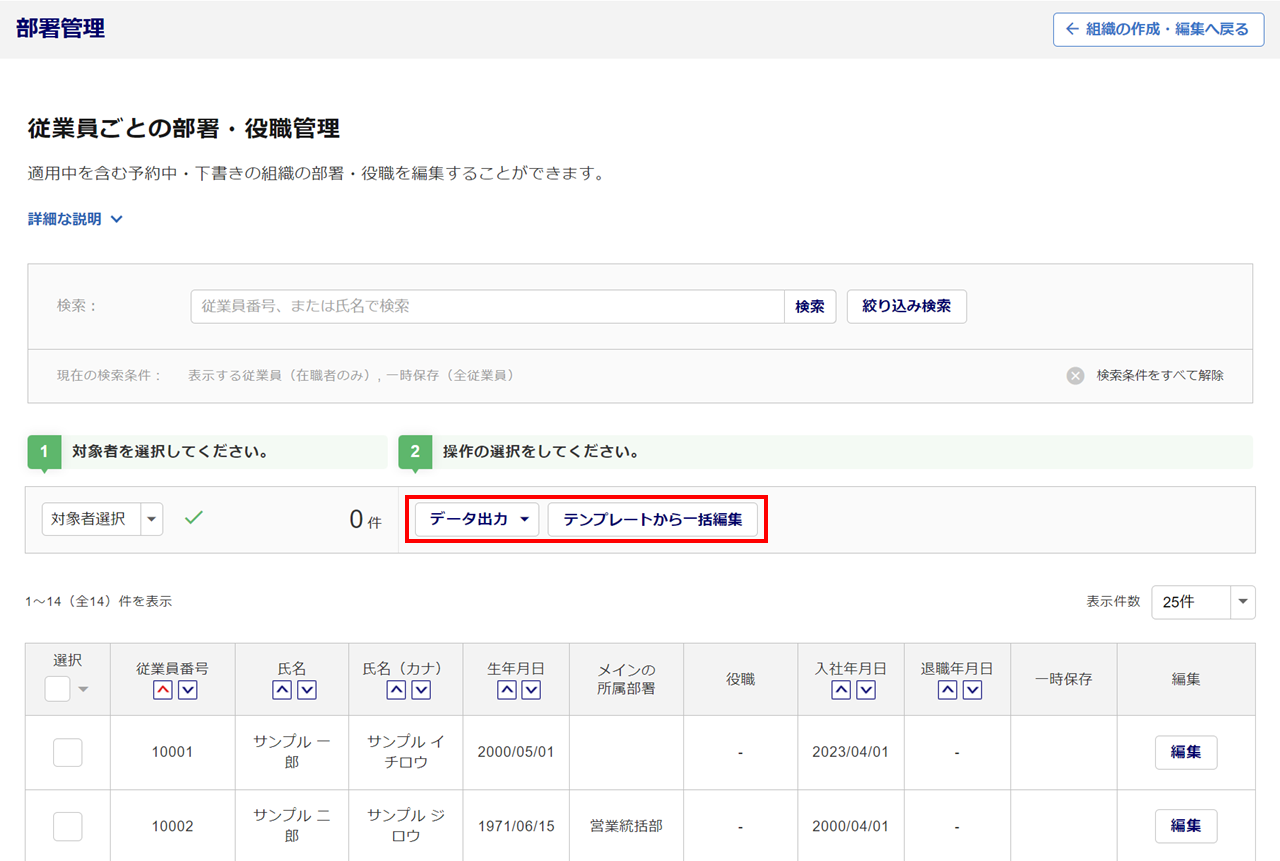Image resolution: width=1280 pixels, height=861 pixels.
Task: Click the 部署管理 page title
Action: pos(61,29)
